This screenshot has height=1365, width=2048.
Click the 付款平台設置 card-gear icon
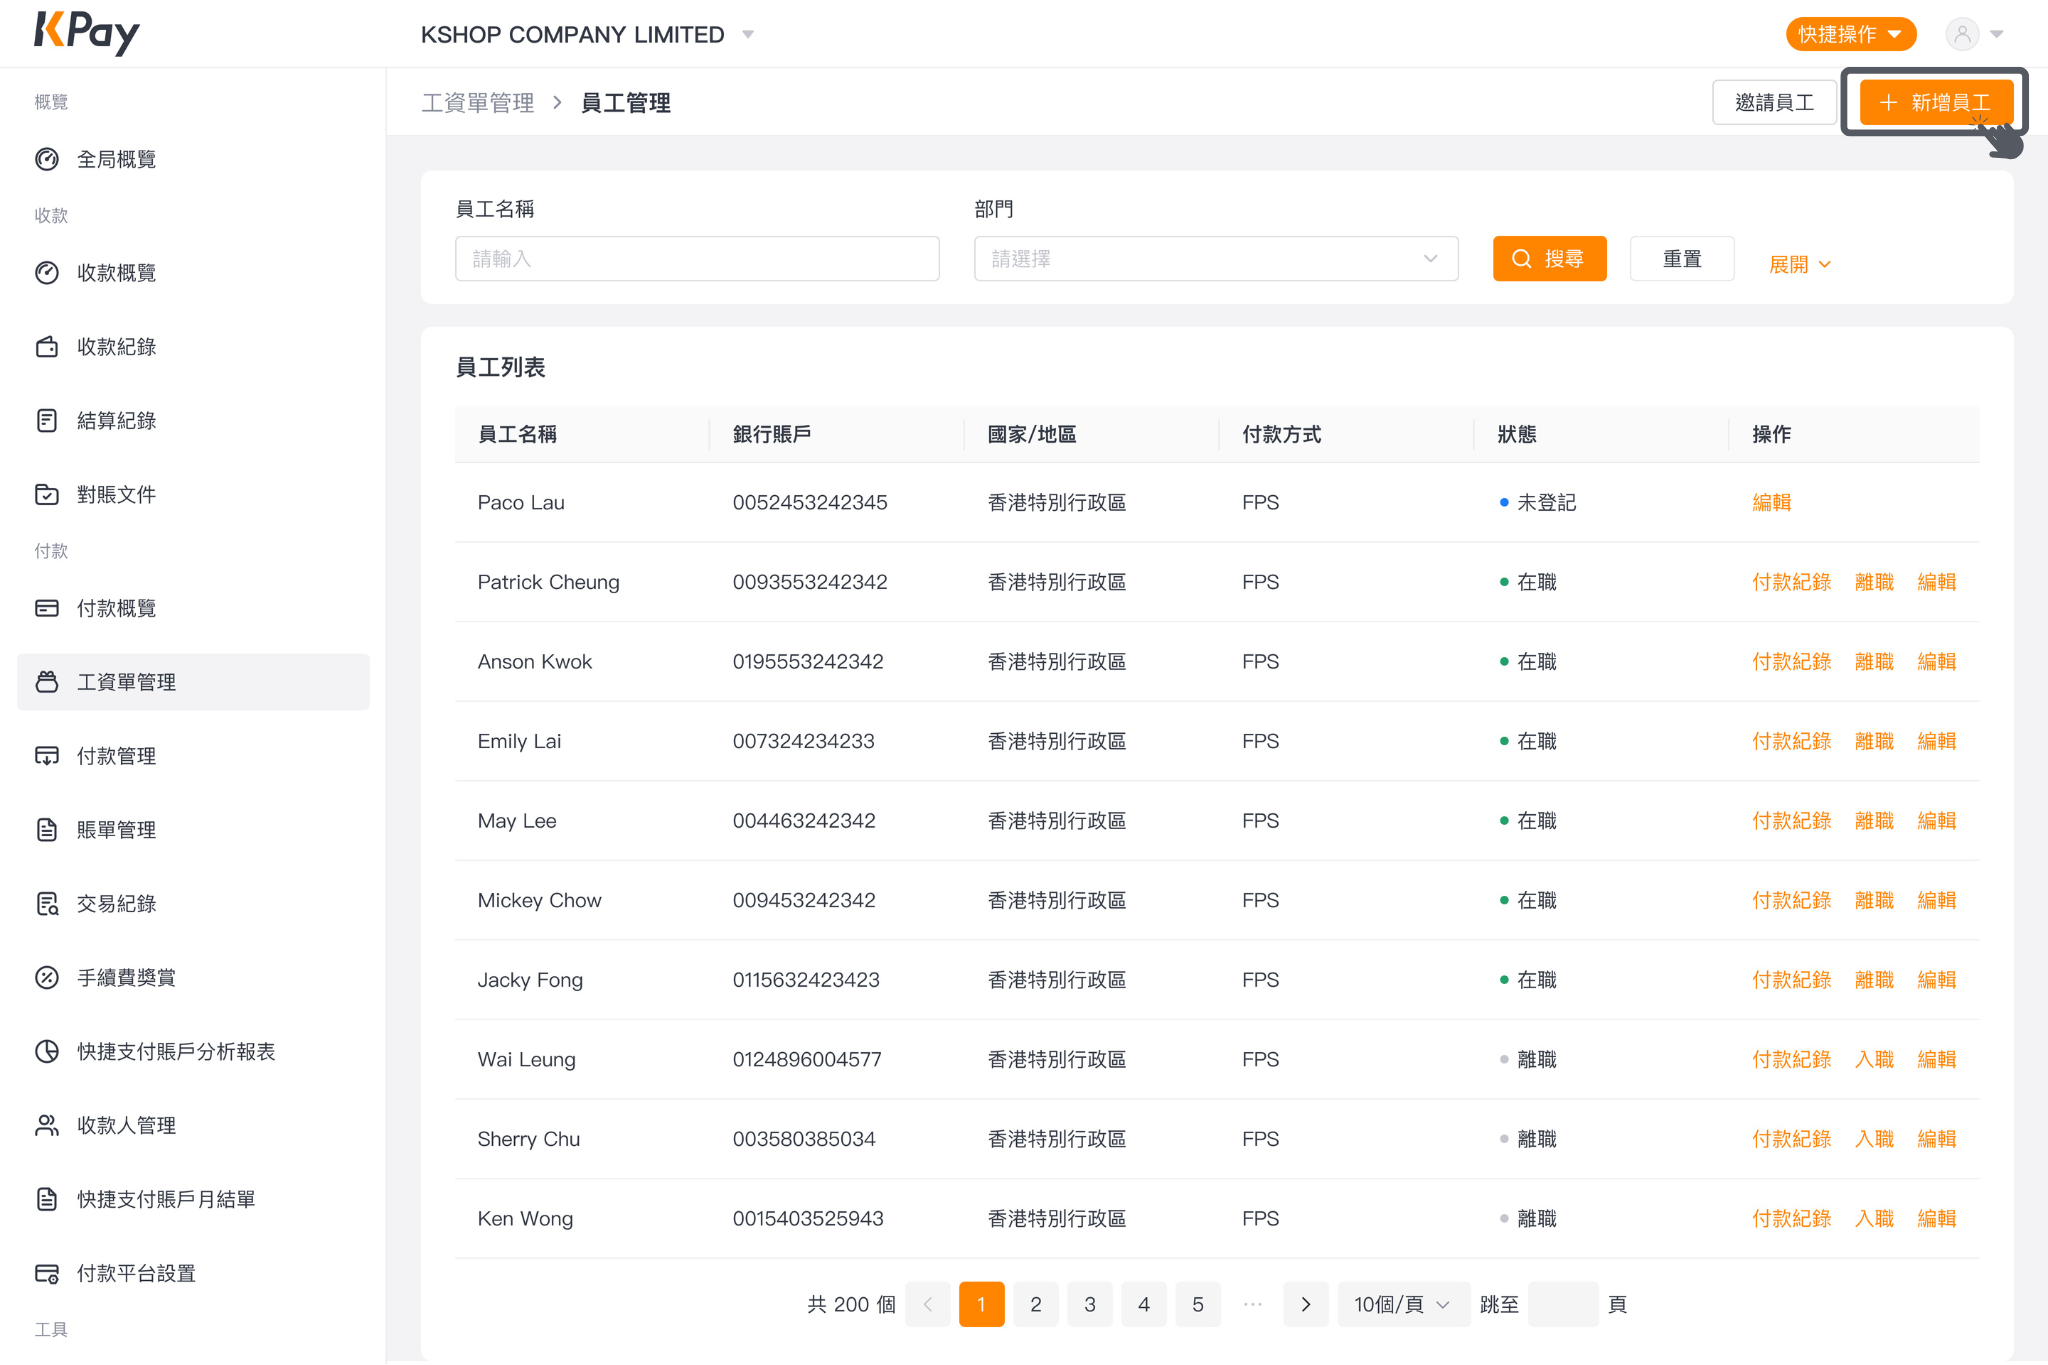point(47,1273)
